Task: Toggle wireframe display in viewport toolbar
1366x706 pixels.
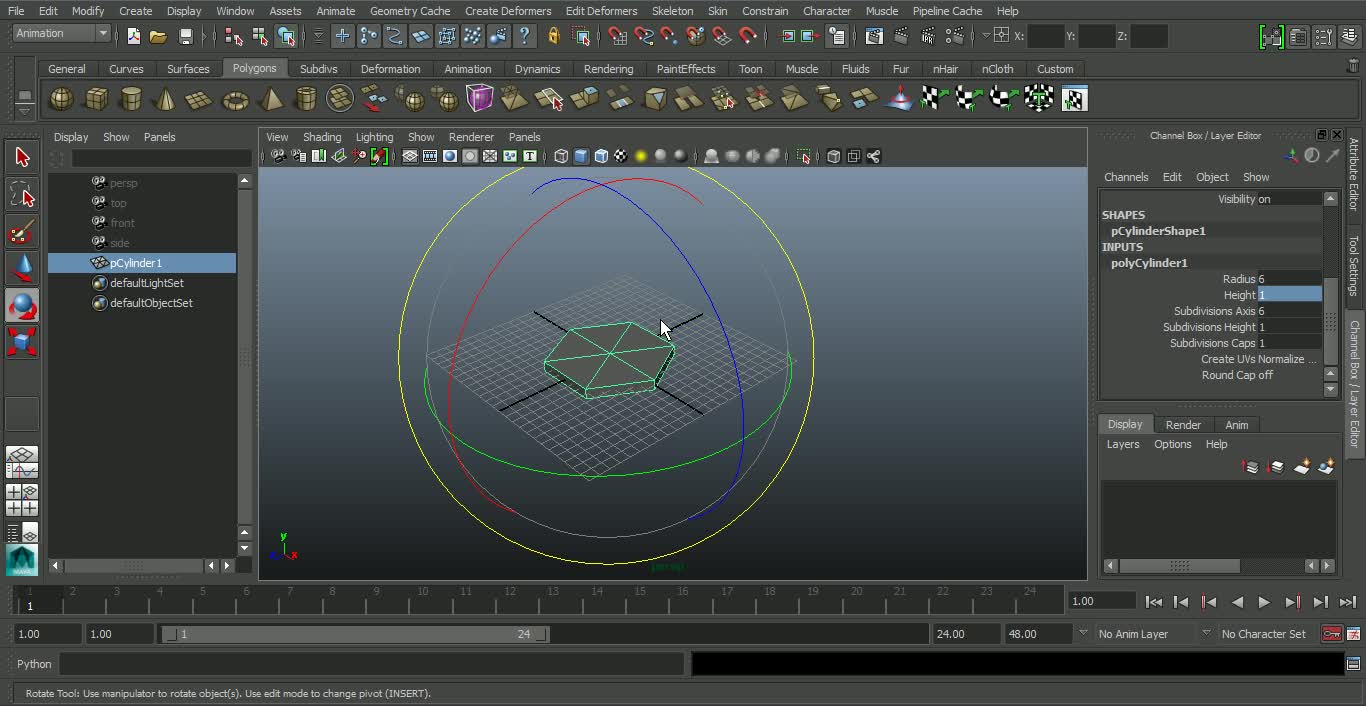Action: pos(561,156)
